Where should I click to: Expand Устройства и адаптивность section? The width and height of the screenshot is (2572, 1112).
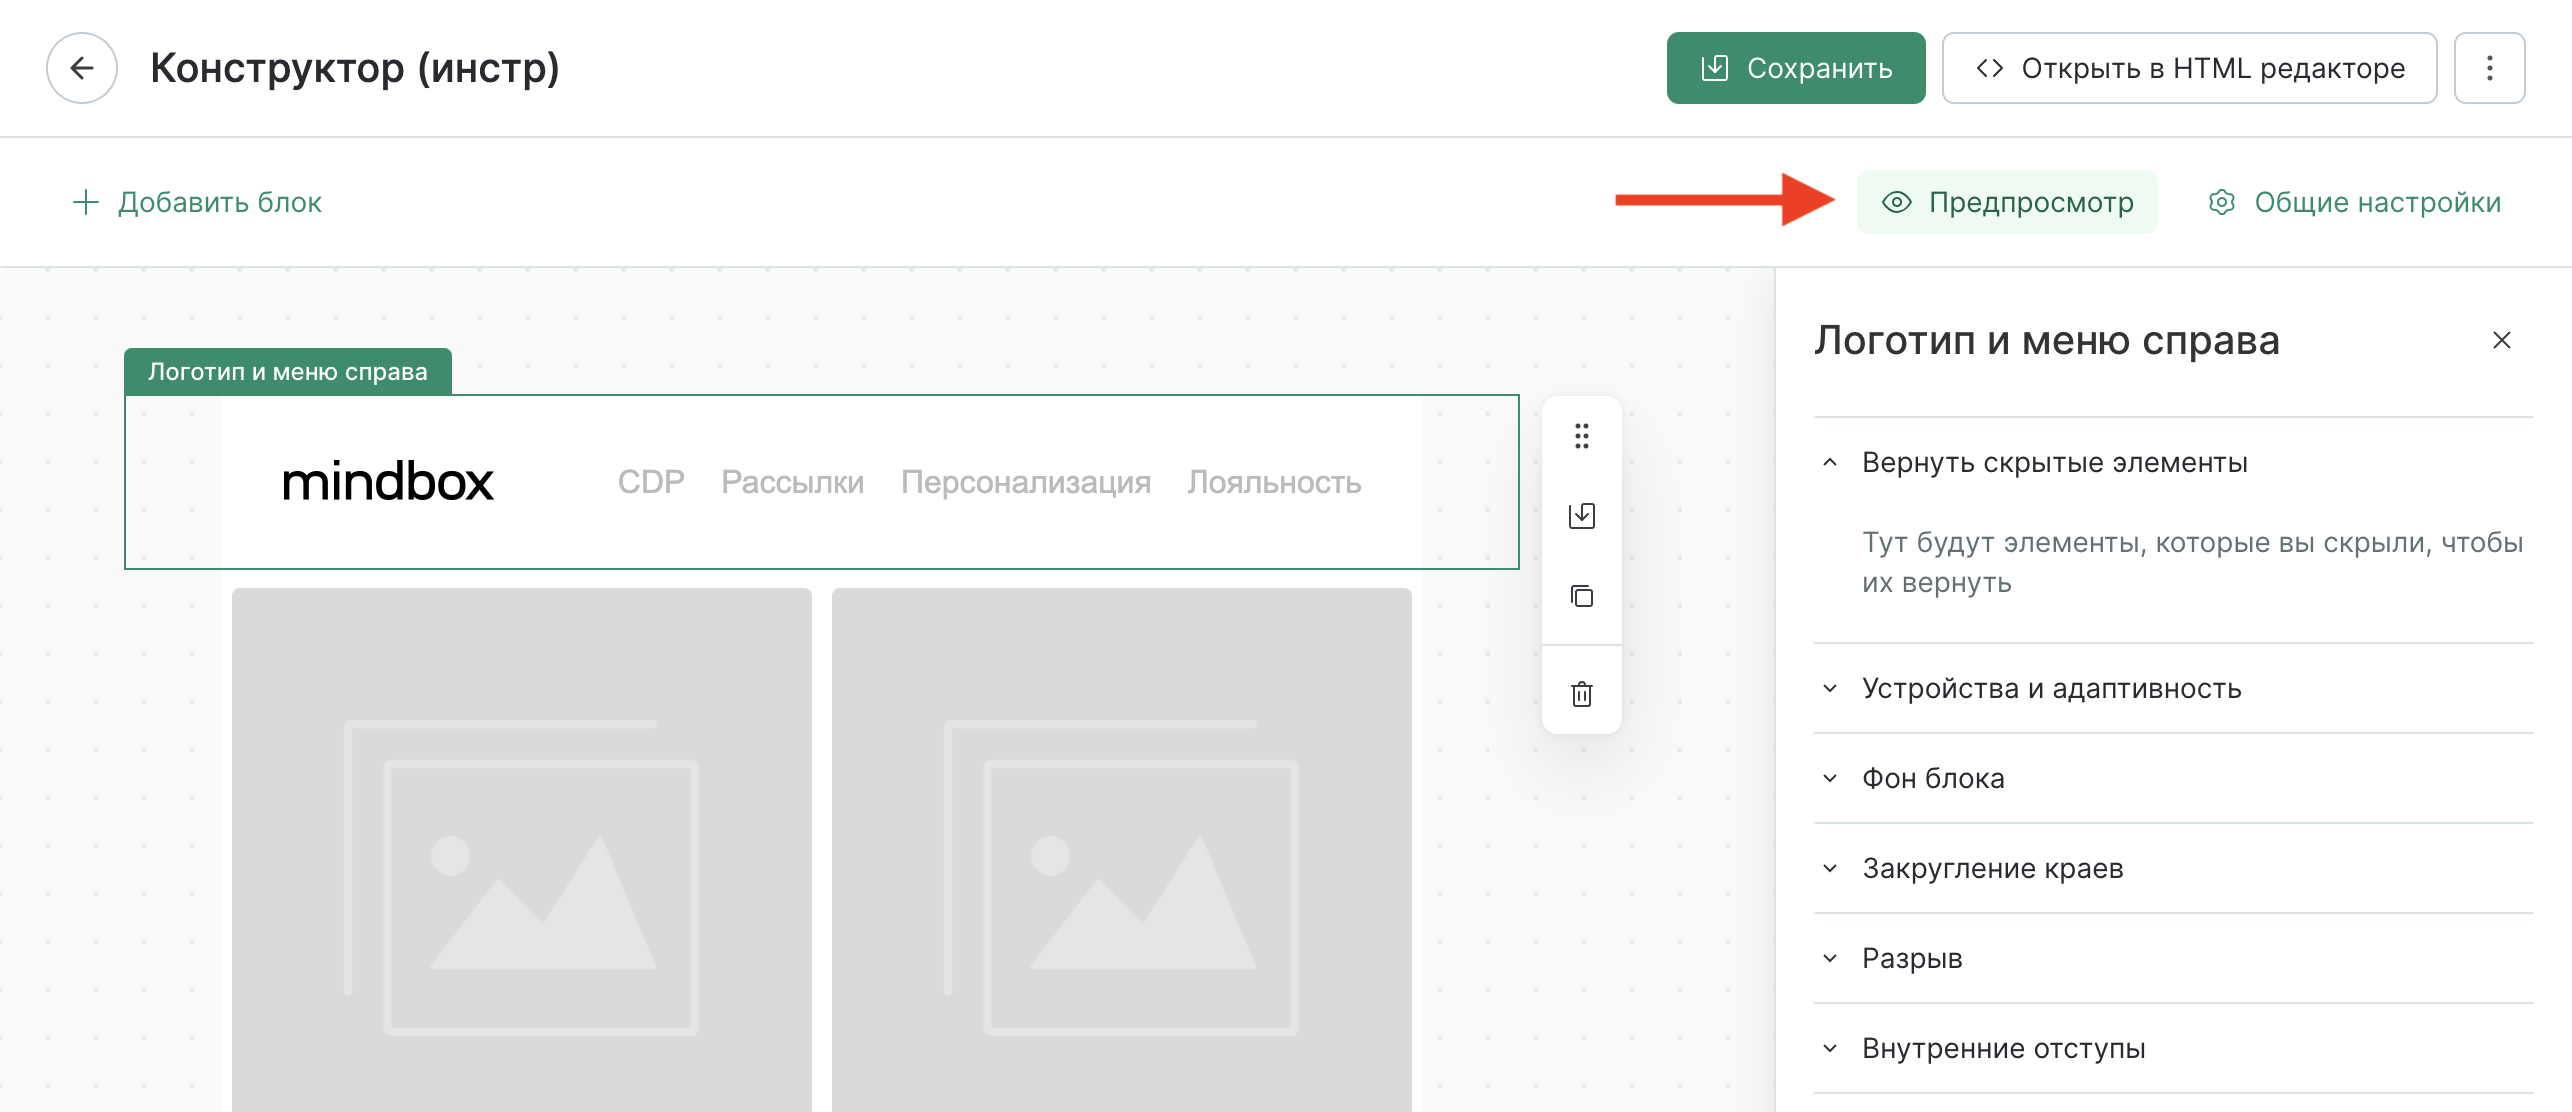2173,688
